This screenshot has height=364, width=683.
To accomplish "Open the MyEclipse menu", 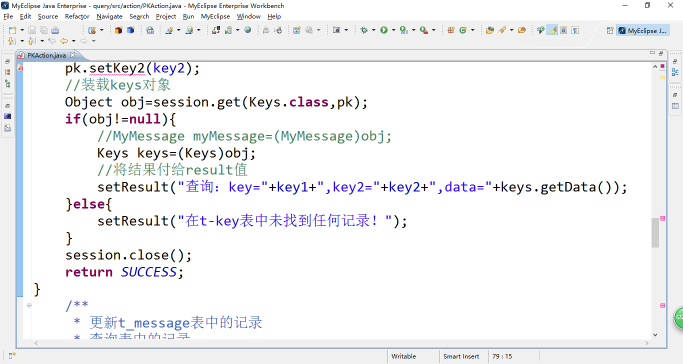I will (215, 17).
